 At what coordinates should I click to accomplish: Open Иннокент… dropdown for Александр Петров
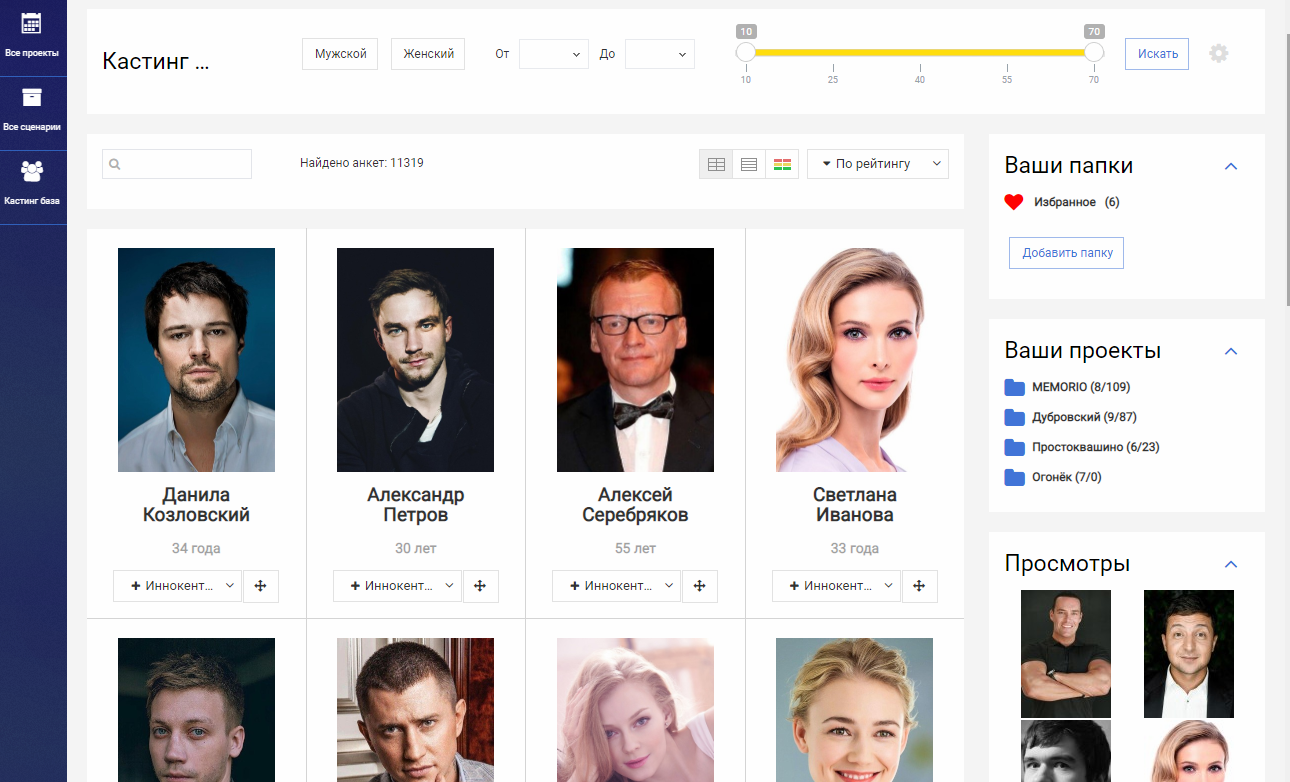pyautogui.click(x=397, y=586)
